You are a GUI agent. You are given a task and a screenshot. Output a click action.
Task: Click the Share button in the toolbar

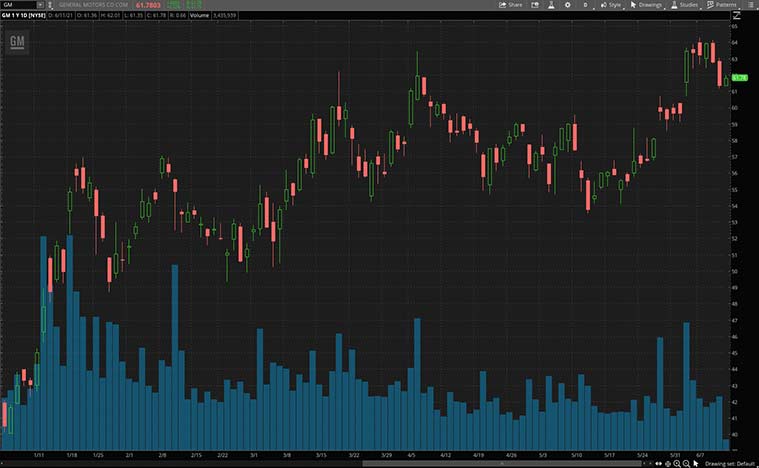pos(510,5)
